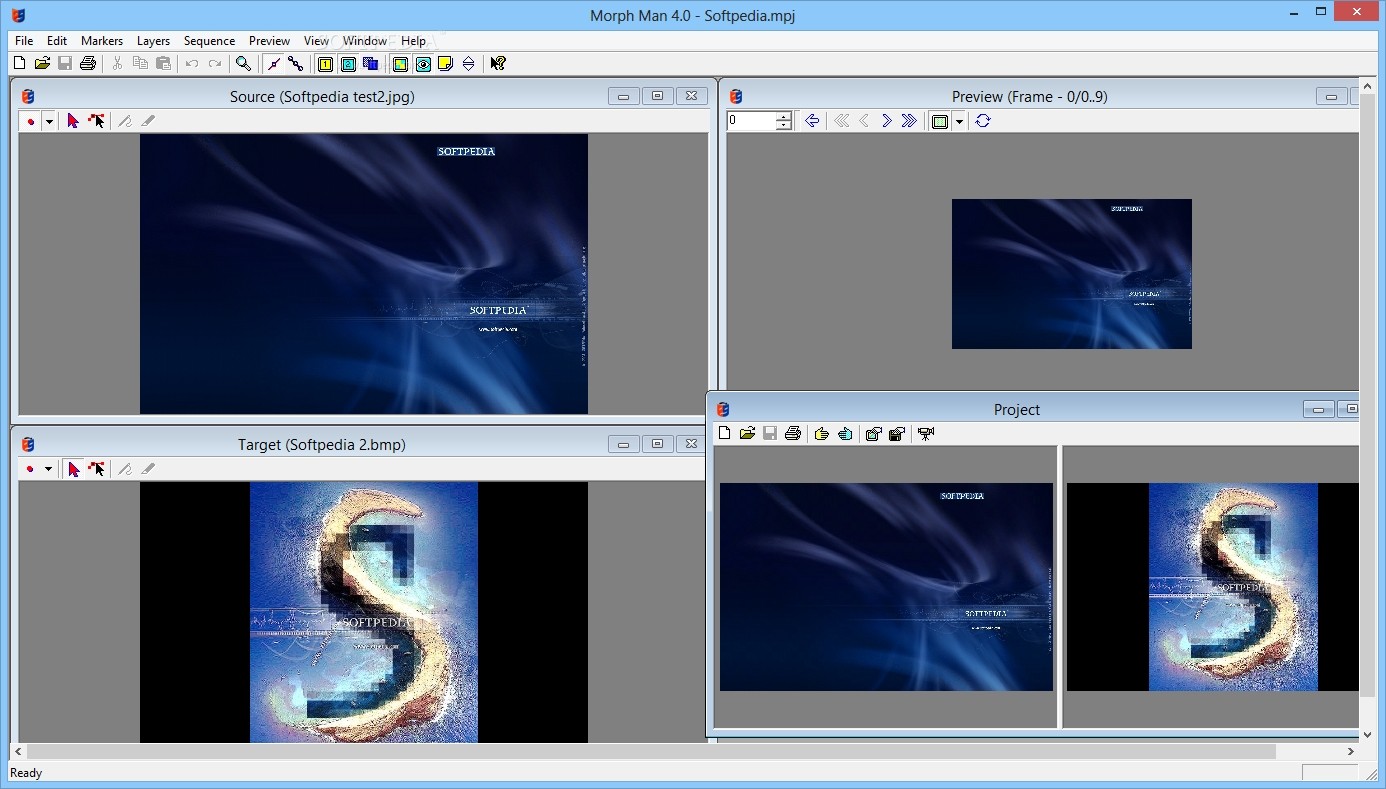Toggle the Target window button labeled 2
The image size is (1386, 789).
[348, 64]
